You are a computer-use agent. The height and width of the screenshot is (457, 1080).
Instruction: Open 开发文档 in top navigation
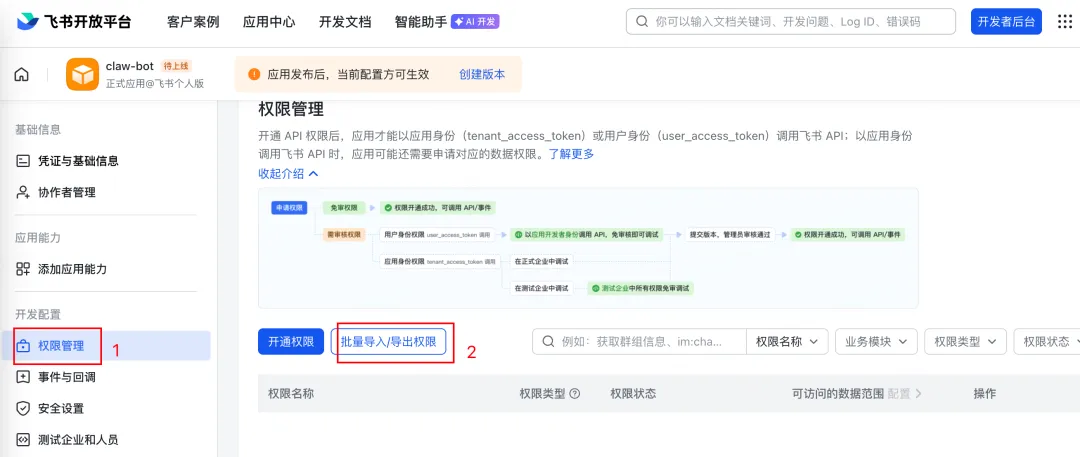pos(345,21)
